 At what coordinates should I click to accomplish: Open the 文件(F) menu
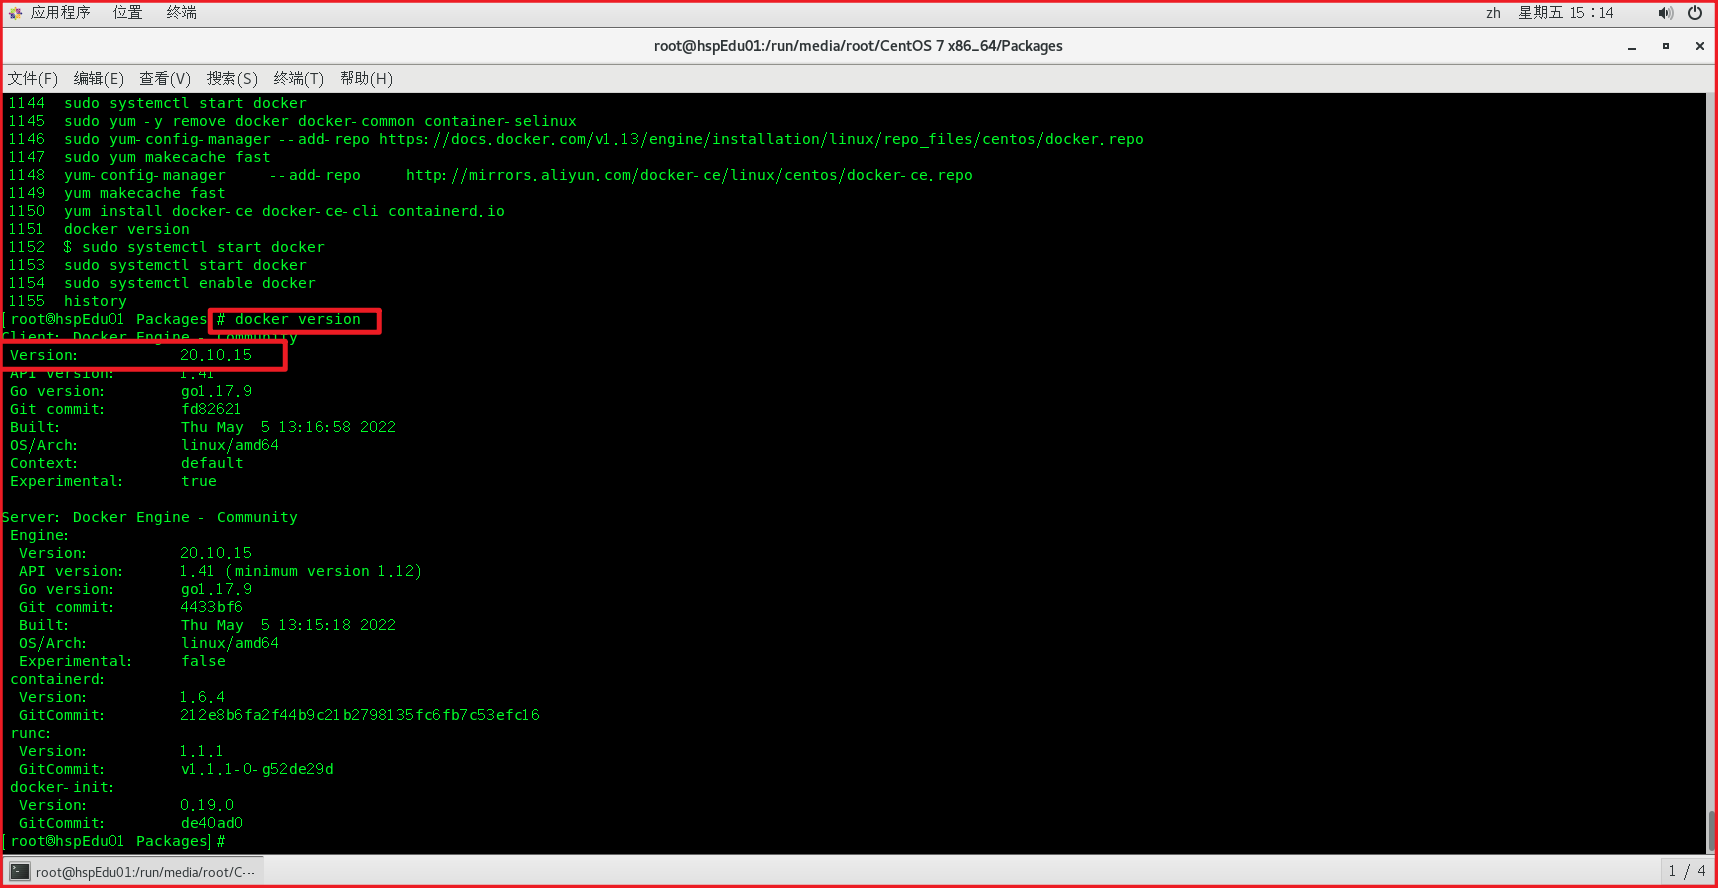click(33, 78)
